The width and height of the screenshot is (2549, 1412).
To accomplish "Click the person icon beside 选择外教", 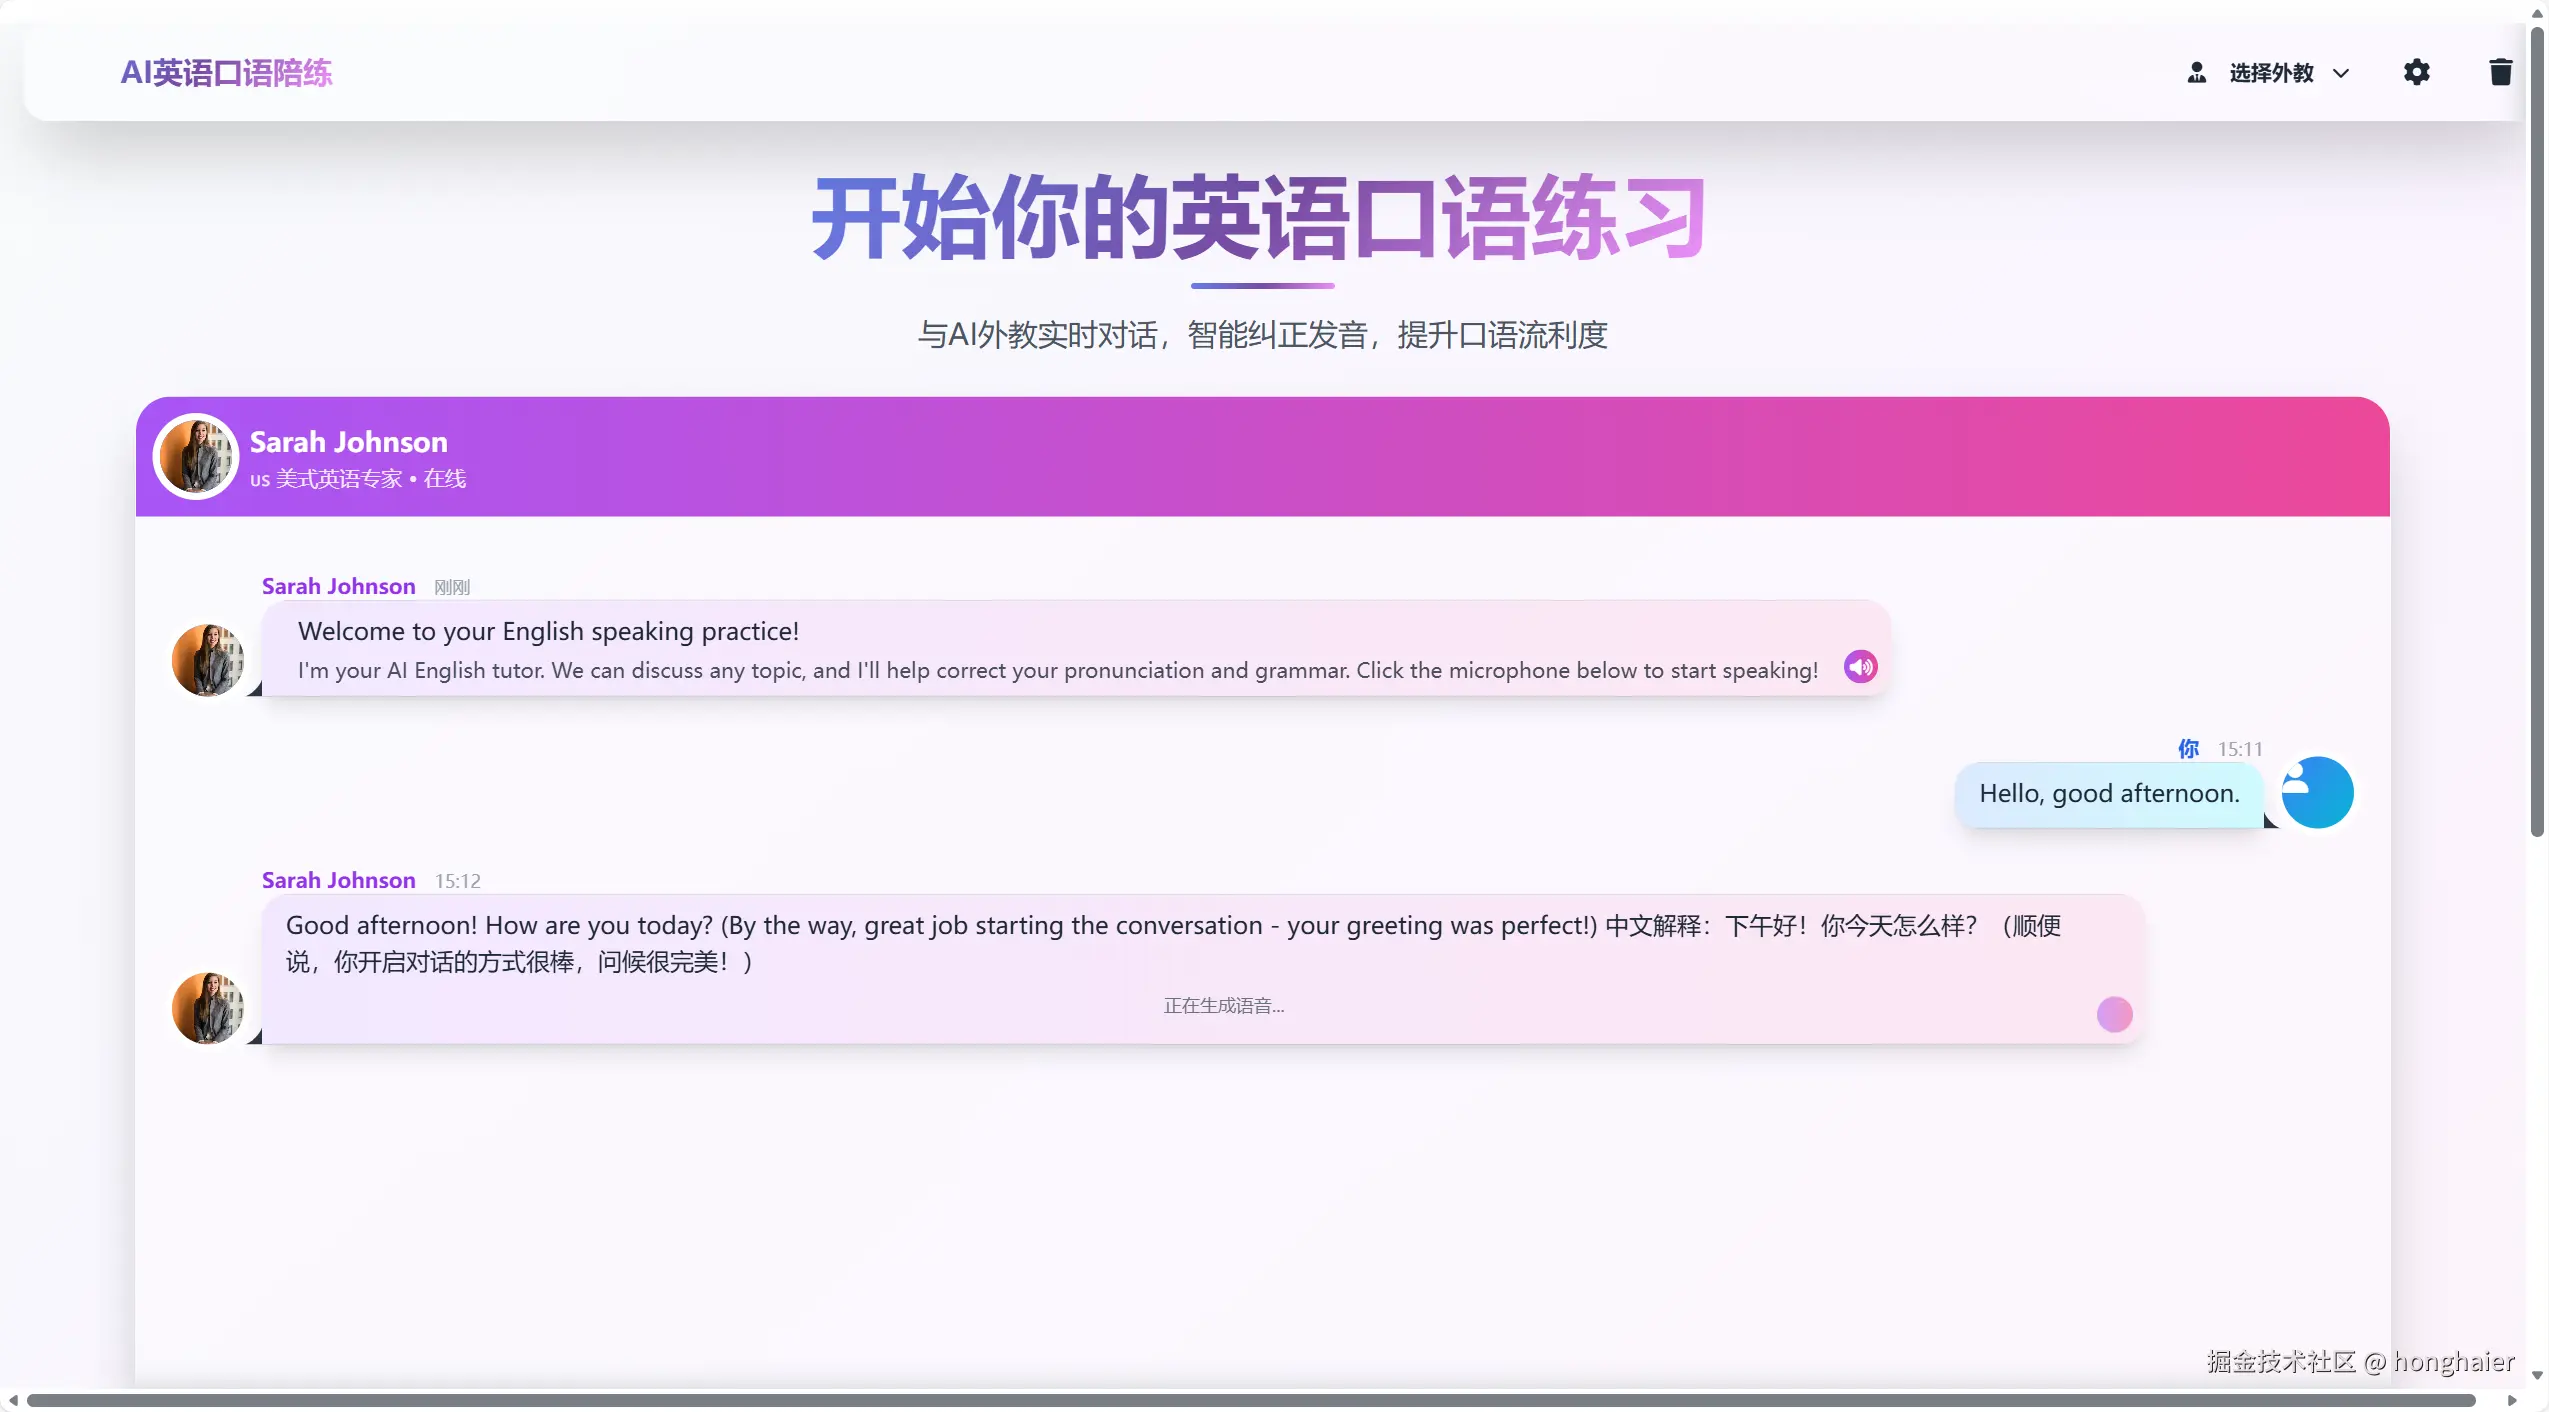I will point(2196,73).
